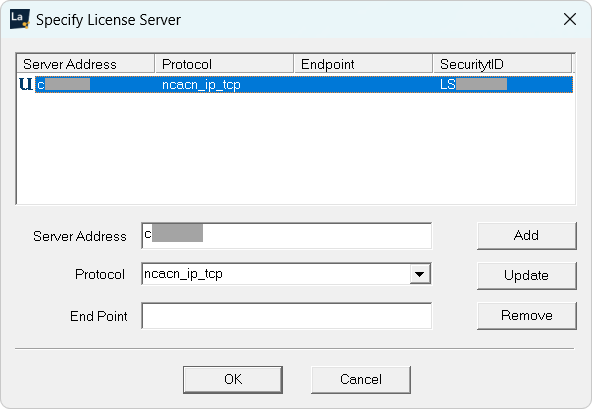Click the Update button
This screenshot has height=409, width=592.
click(x=527, y=276)
